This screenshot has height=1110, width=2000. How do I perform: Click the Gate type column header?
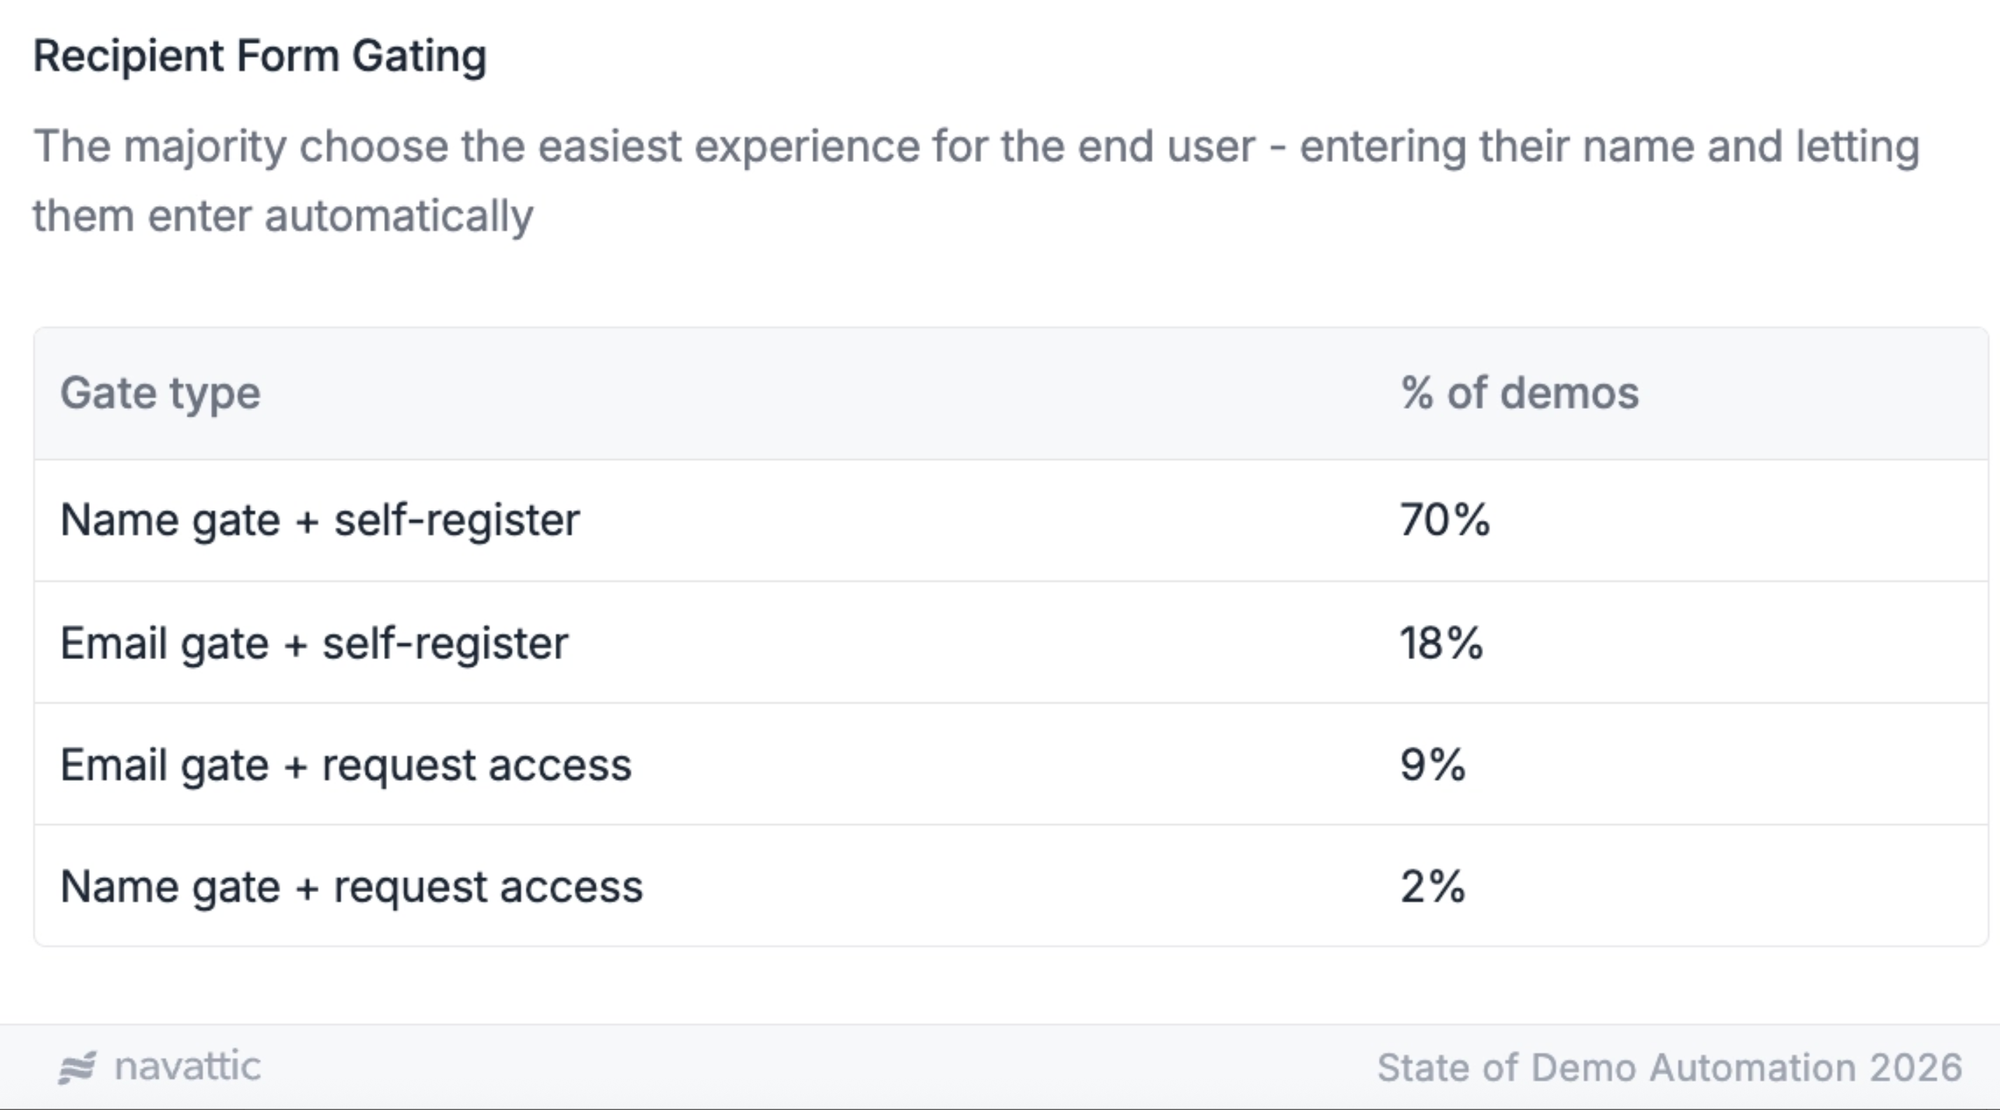click(160, 393)
